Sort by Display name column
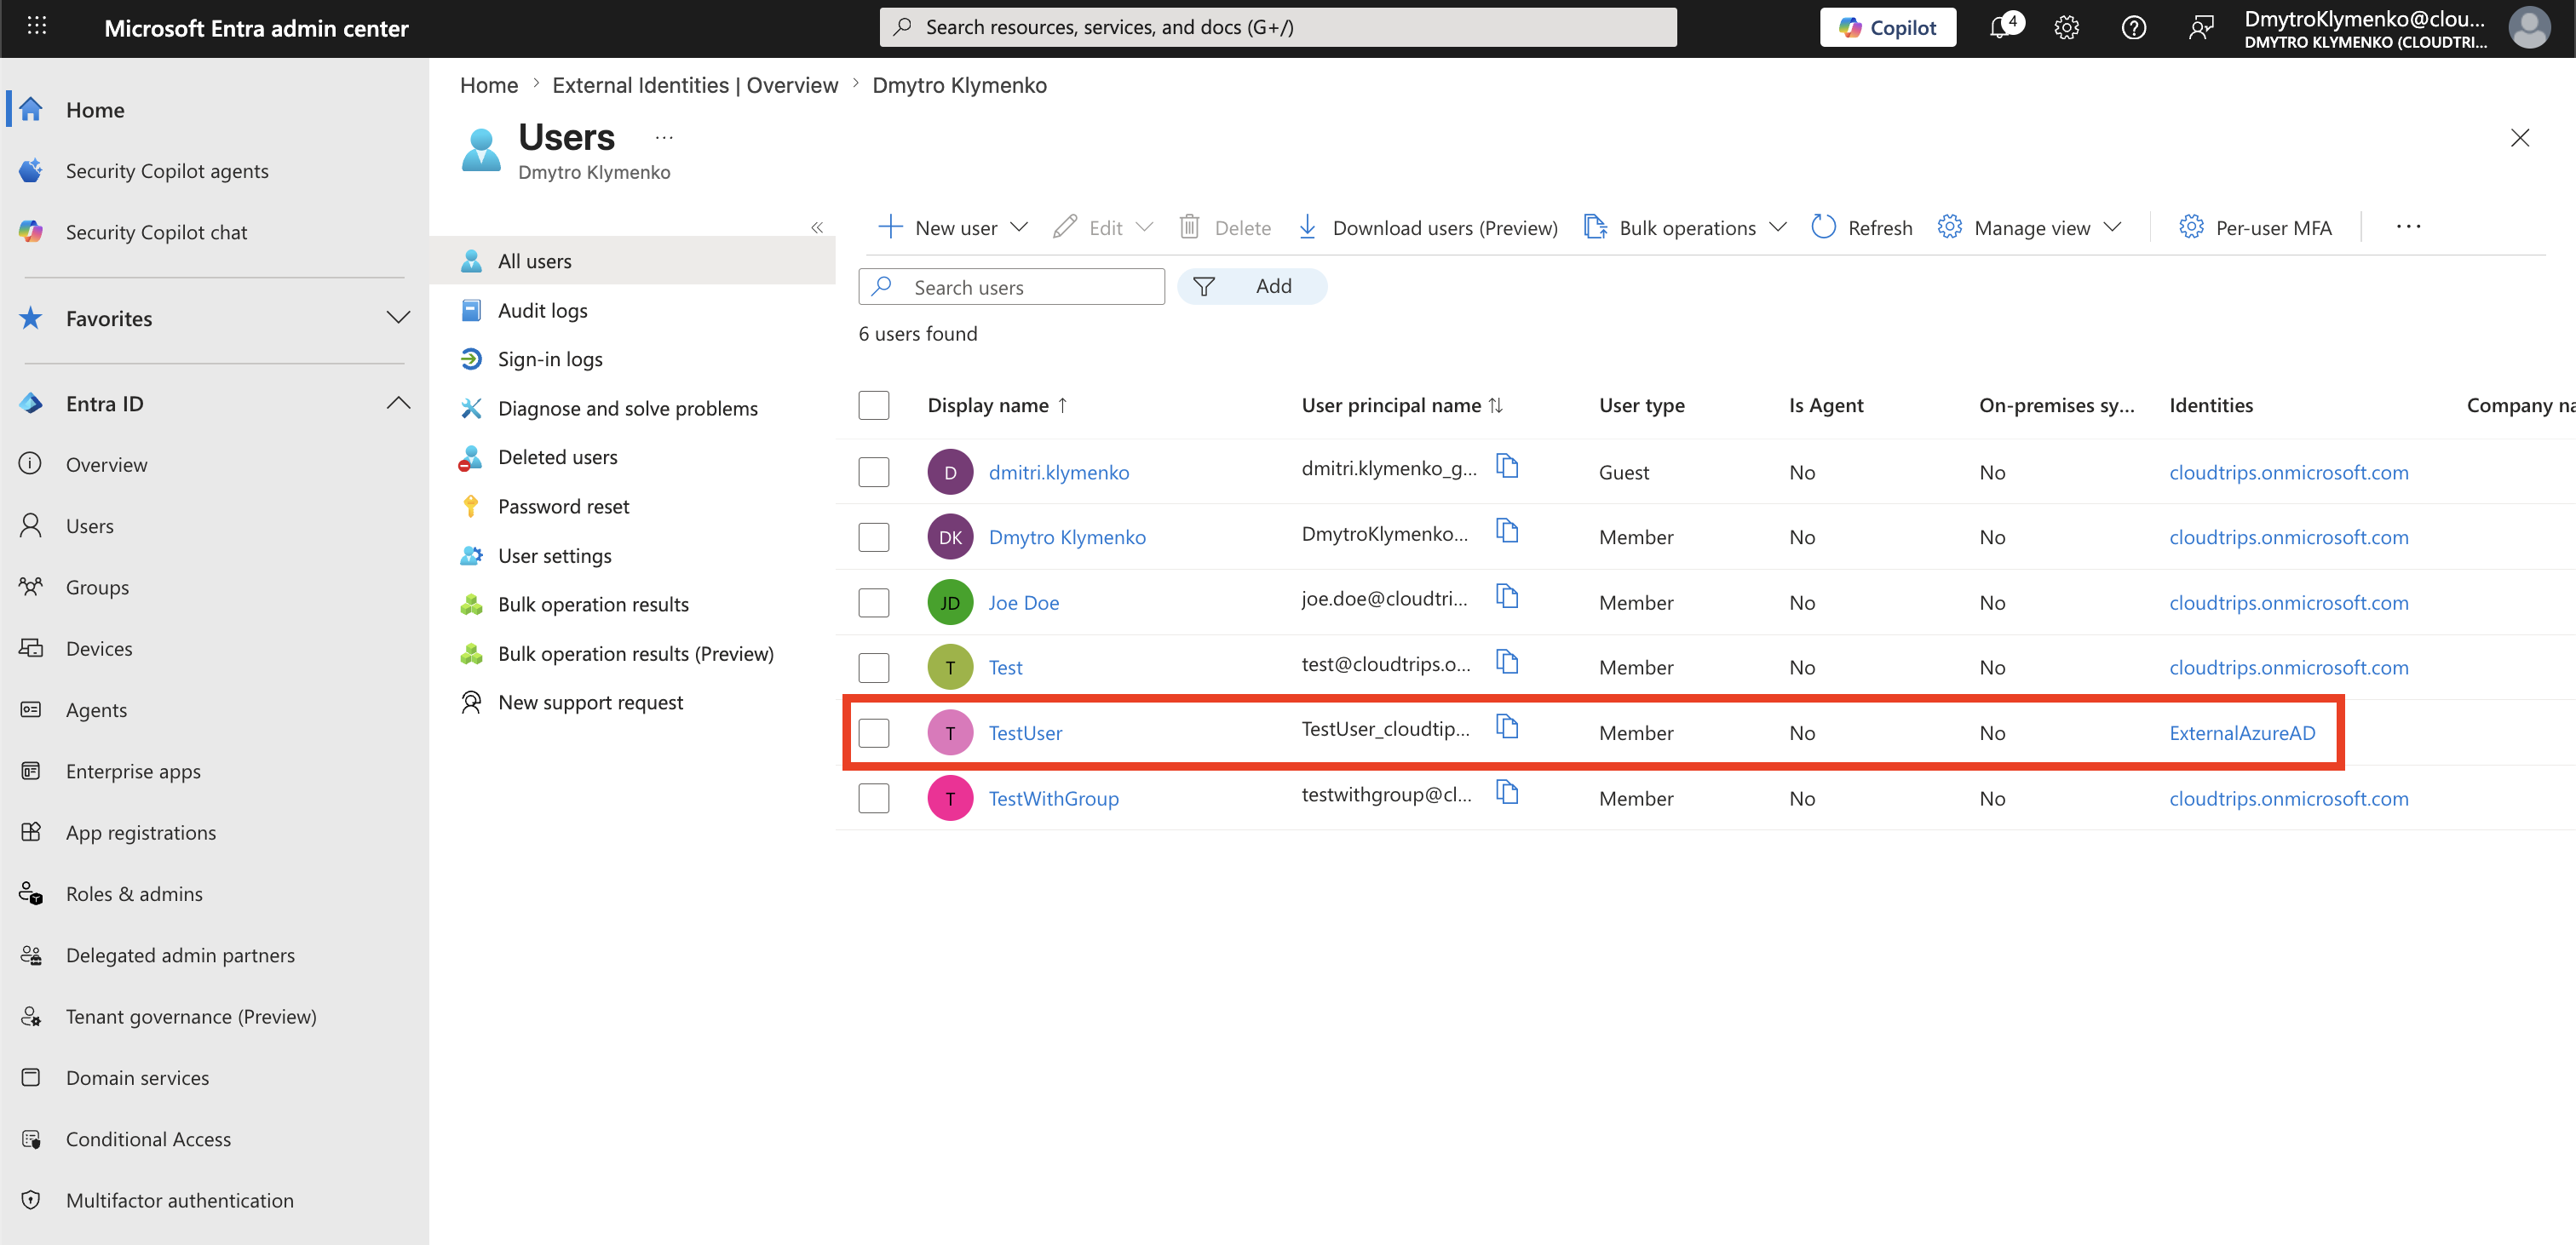 click(x=997, y=405)
